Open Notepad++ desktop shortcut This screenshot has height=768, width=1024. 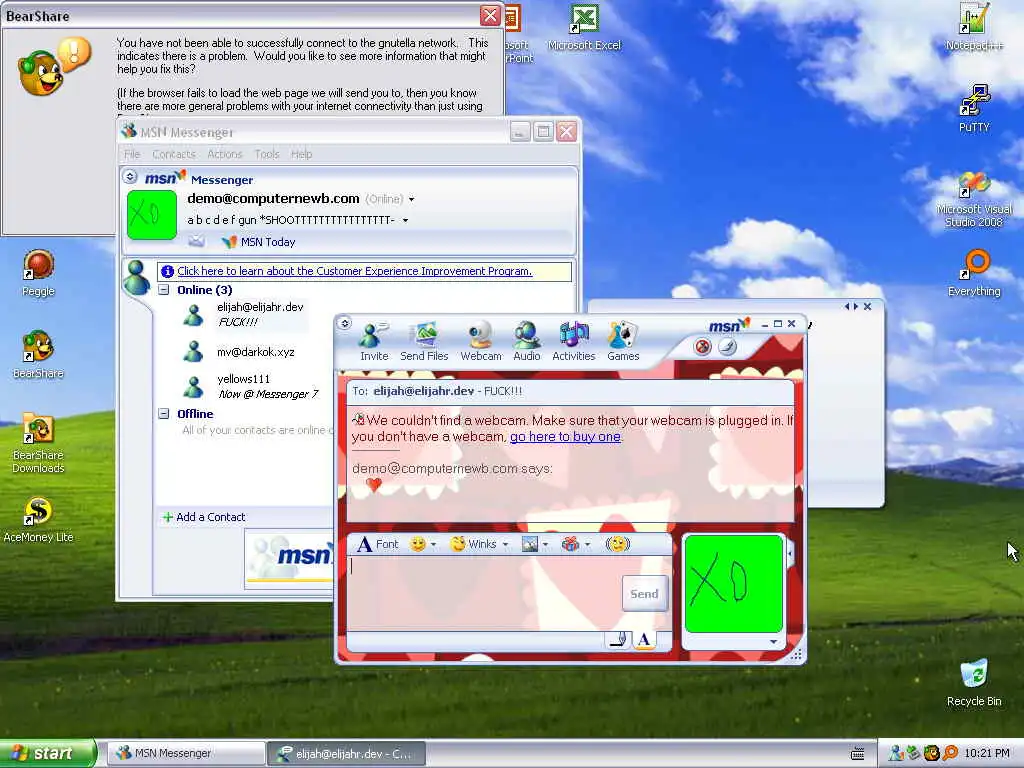click(974, 27)
